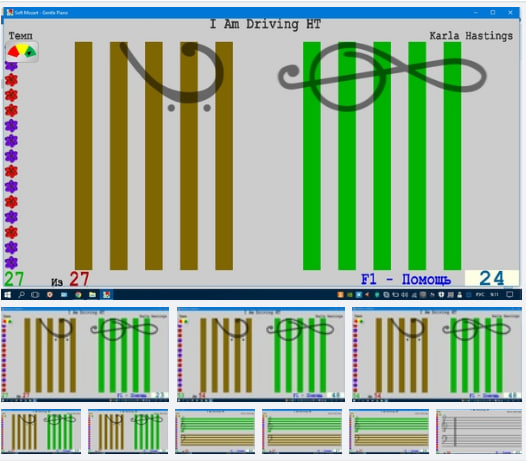Click the green score number 27
Screen dimensions: 526x461
tap(14, 279)
